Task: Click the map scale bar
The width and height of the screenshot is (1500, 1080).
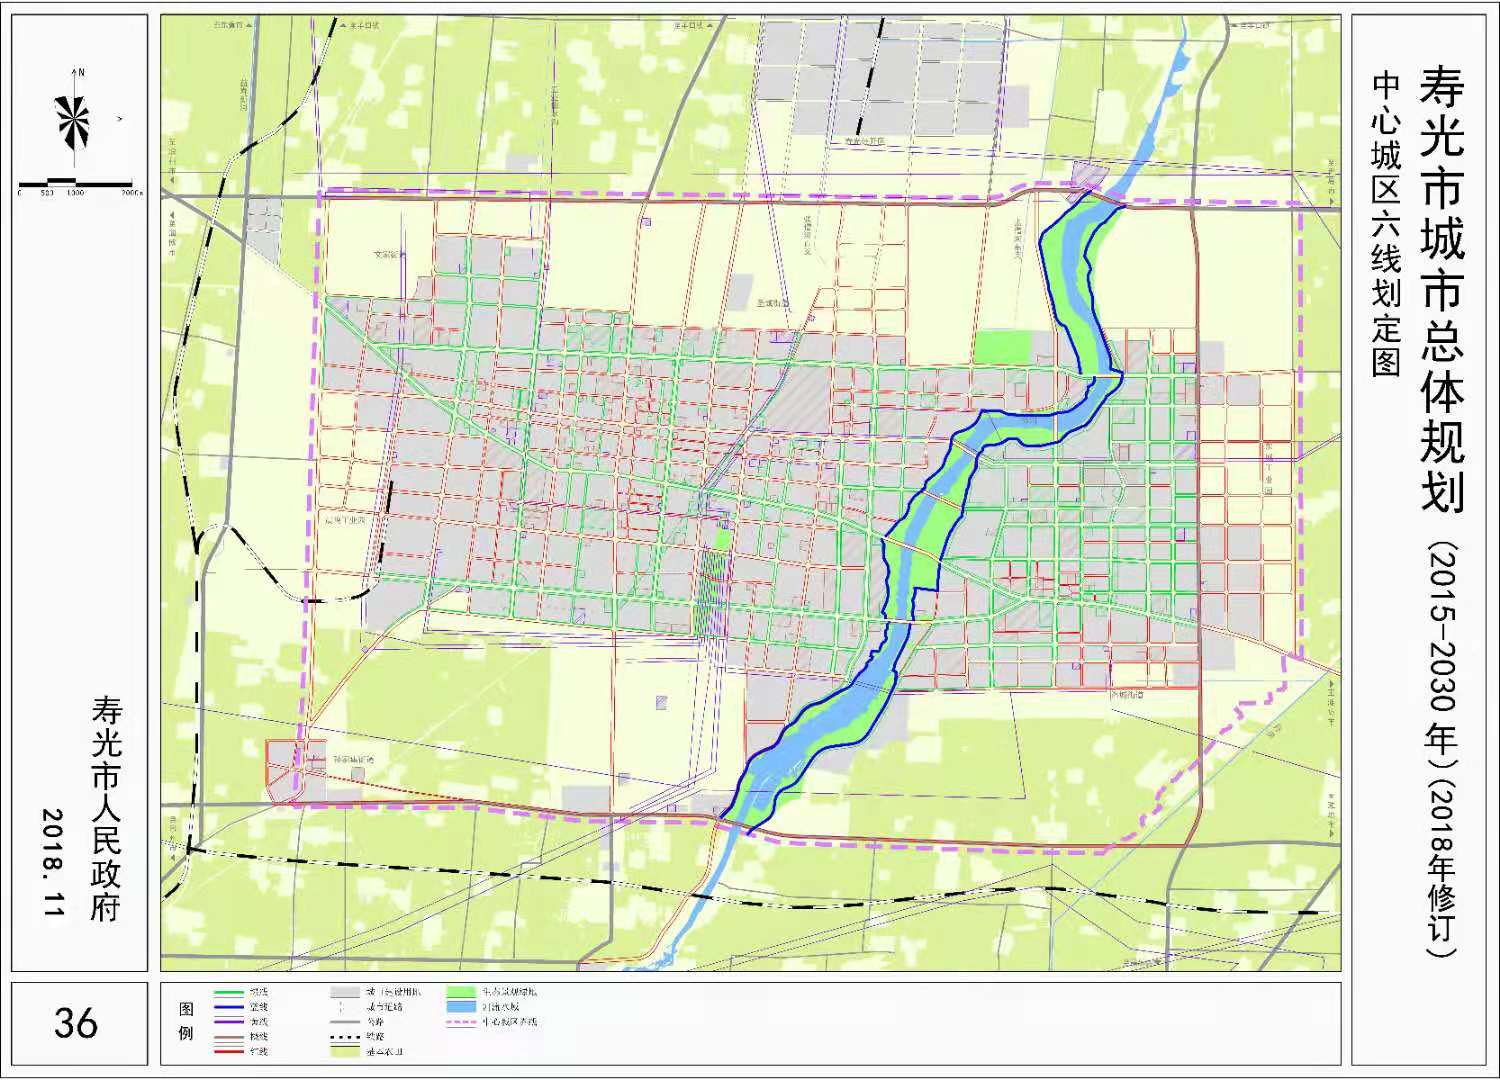Action: pyautogui.click(x=75, y=184)
